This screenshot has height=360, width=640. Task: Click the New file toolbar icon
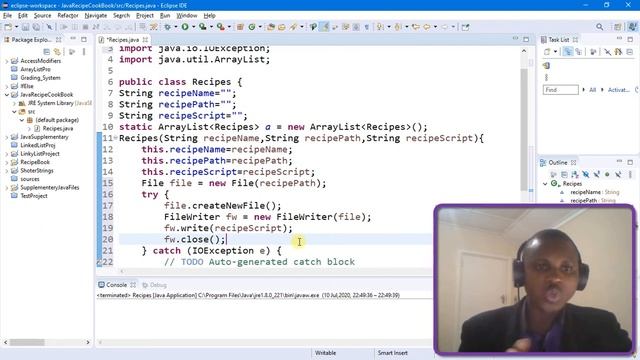(x=8, y=27)
